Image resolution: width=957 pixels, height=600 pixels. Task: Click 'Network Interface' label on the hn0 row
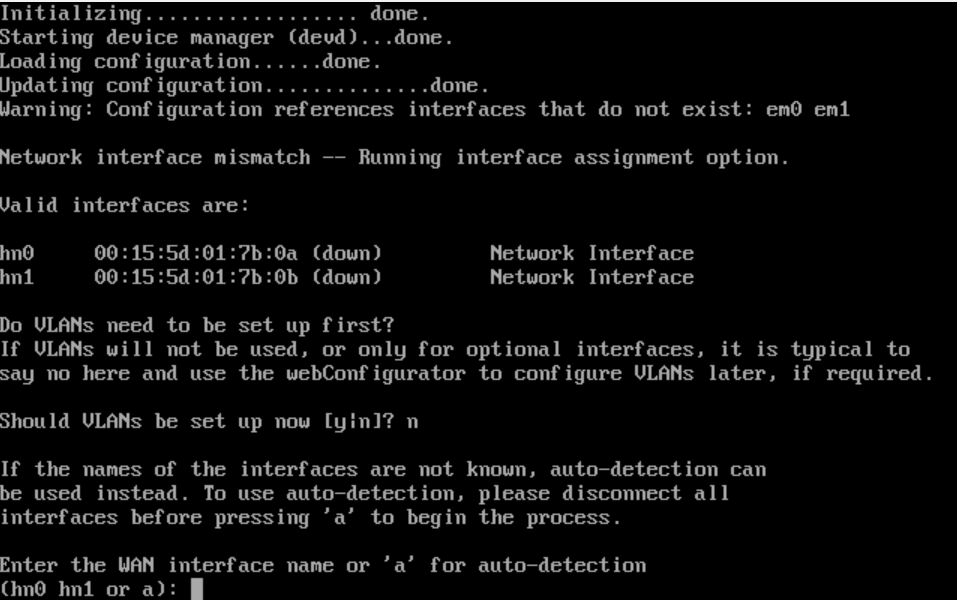592,253
